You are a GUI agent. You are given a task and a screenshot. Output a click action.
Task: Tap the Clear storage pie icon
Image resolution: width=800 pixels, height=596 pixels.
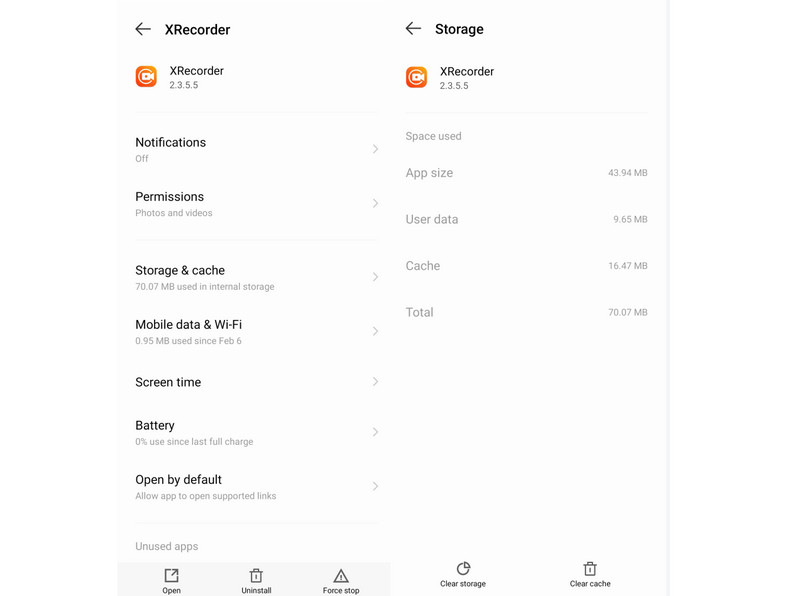click(462, 570)
